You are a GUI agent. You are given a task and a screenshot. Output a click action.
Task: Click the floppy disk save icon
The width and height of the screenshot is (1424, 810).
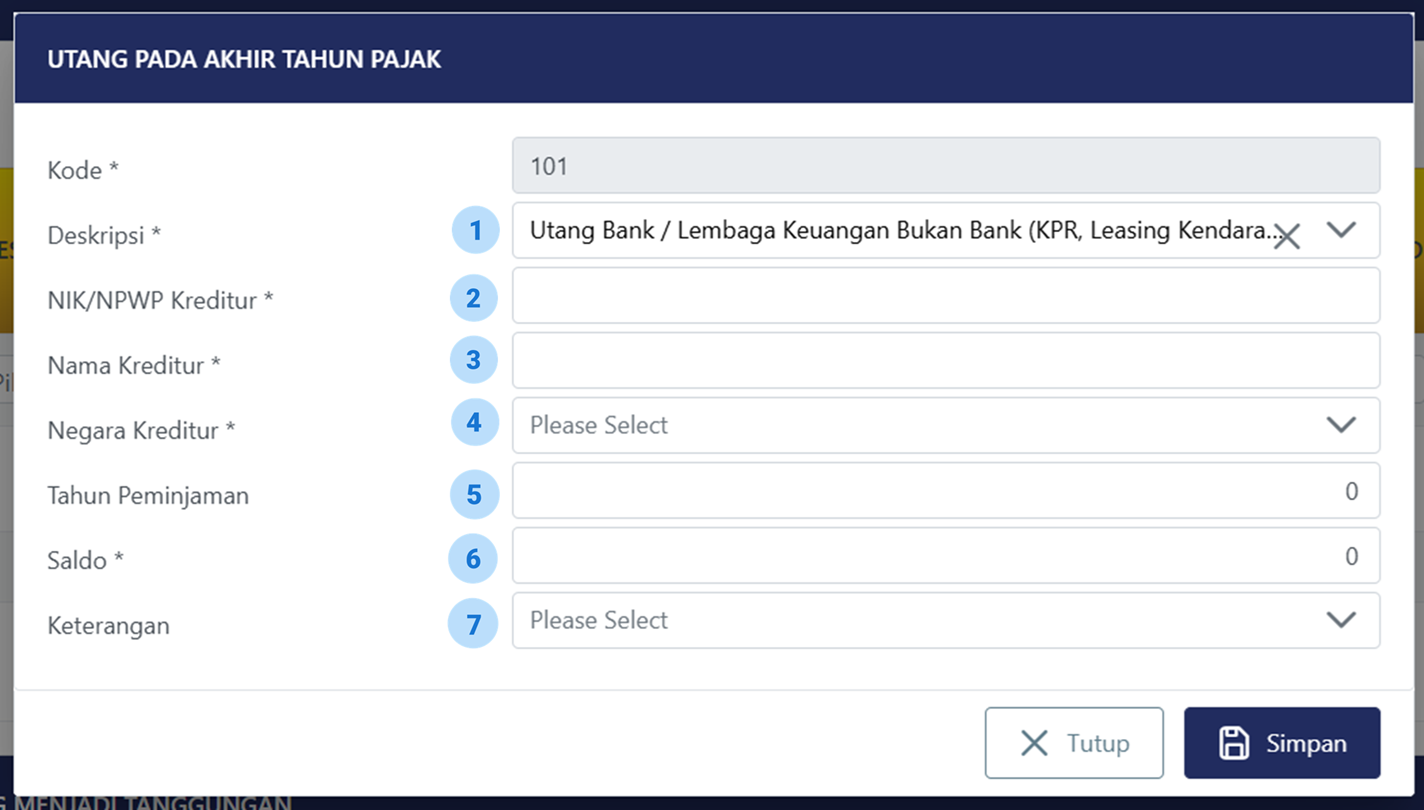[1234, 743]
